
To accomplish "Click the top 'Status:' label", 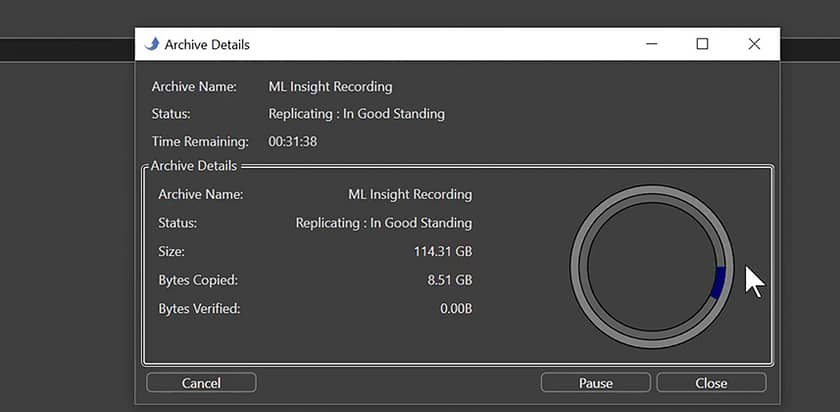I will coord(171,114).
